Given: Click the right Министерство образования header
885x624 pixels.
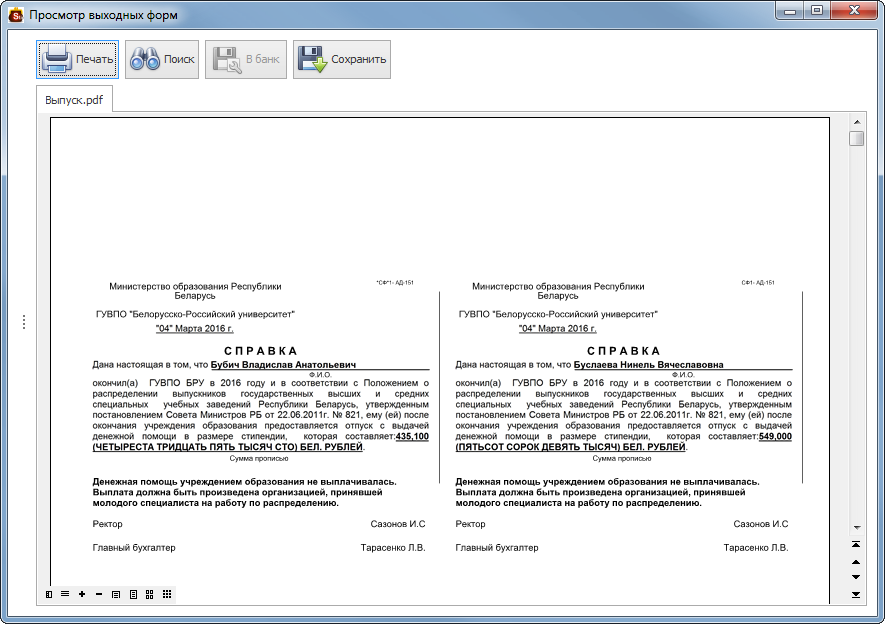Looking at the screenshot, I should point(558,291).
